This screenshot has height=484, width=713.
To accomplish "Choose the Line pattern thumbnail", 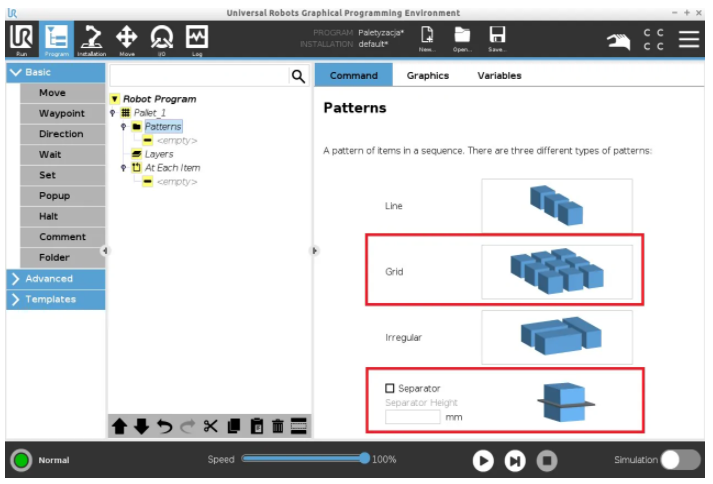I will 557,206.
